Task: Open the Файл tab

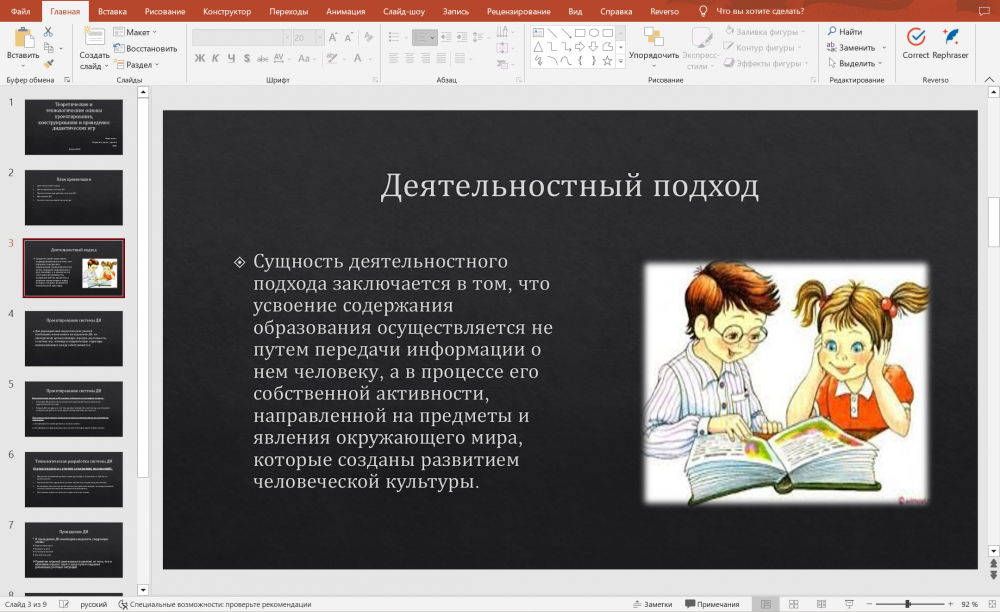Action: (x=20, y=11)
